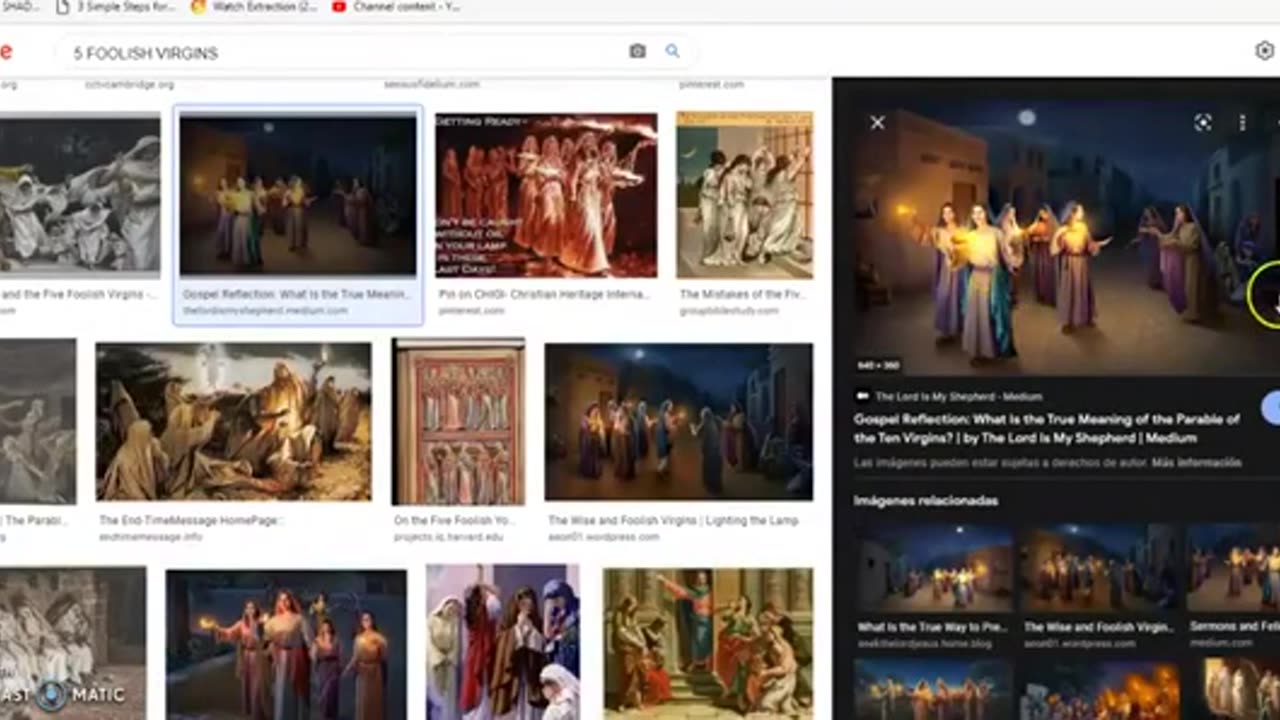Open related image 'What Is the True Way to Pre...'
1280x720 pixels.
pos(934,566)
